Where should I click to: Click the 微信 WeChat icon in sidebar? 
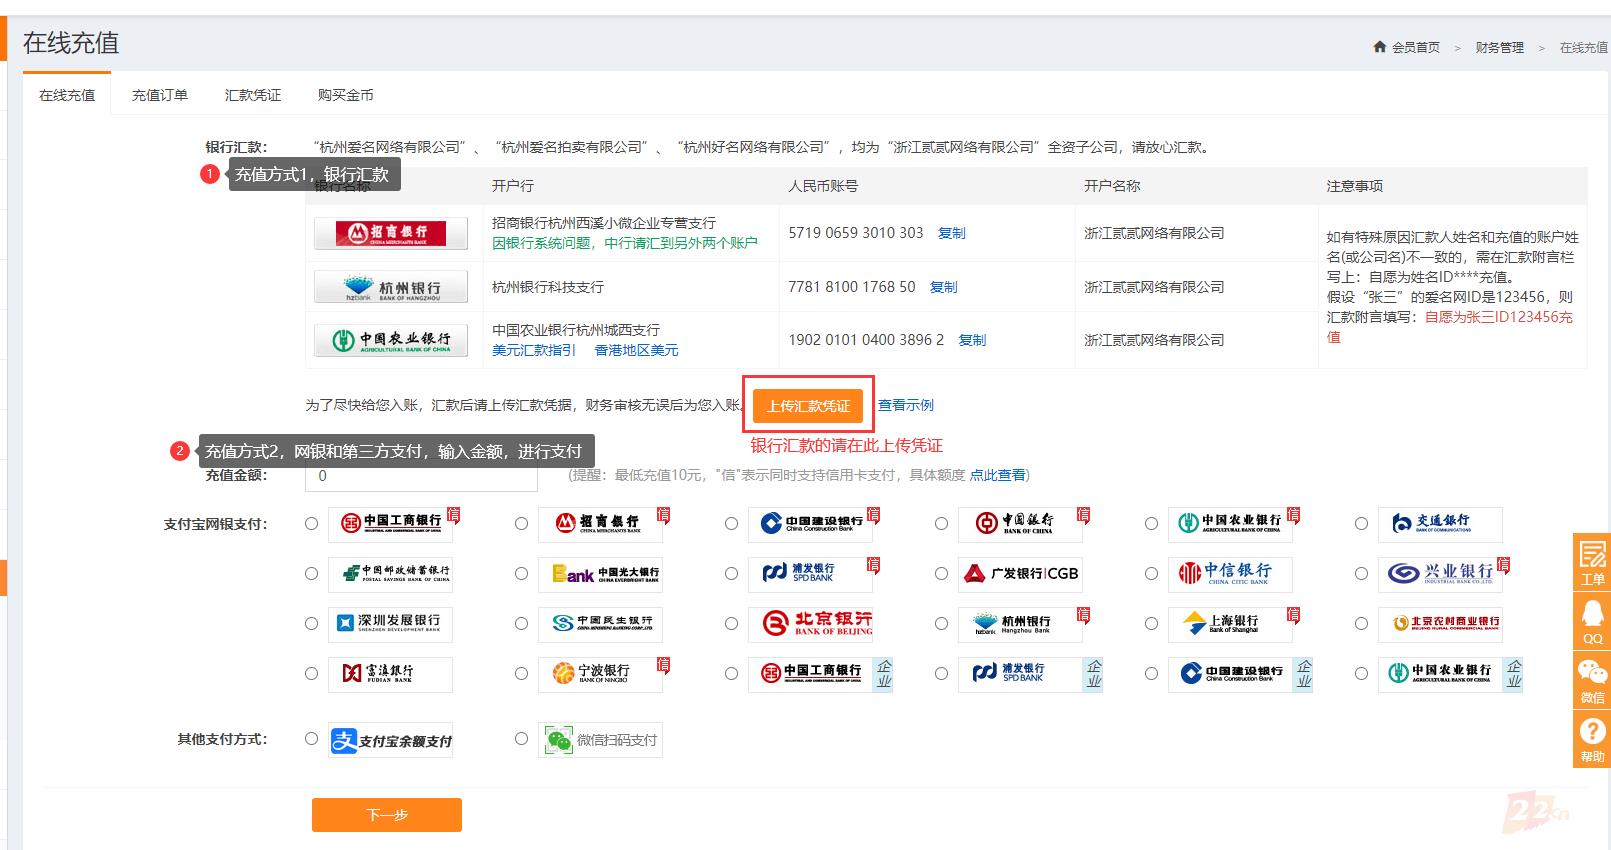tap(1592, 678)
